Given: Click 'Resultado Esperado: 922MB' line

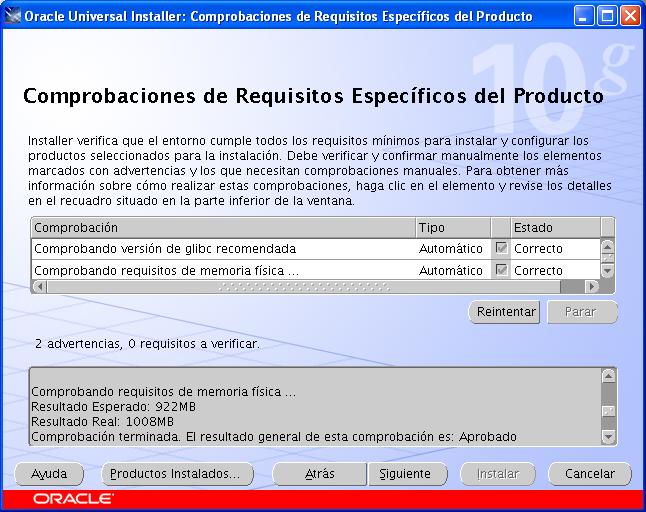Looking at the screenshot, I should [113, 407].
